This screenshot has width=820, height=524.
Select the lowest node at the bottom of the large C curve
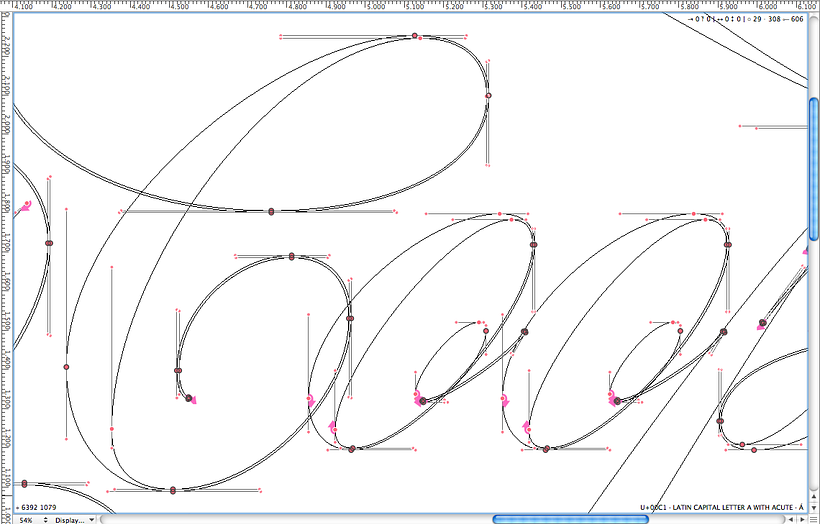[173, 490]
